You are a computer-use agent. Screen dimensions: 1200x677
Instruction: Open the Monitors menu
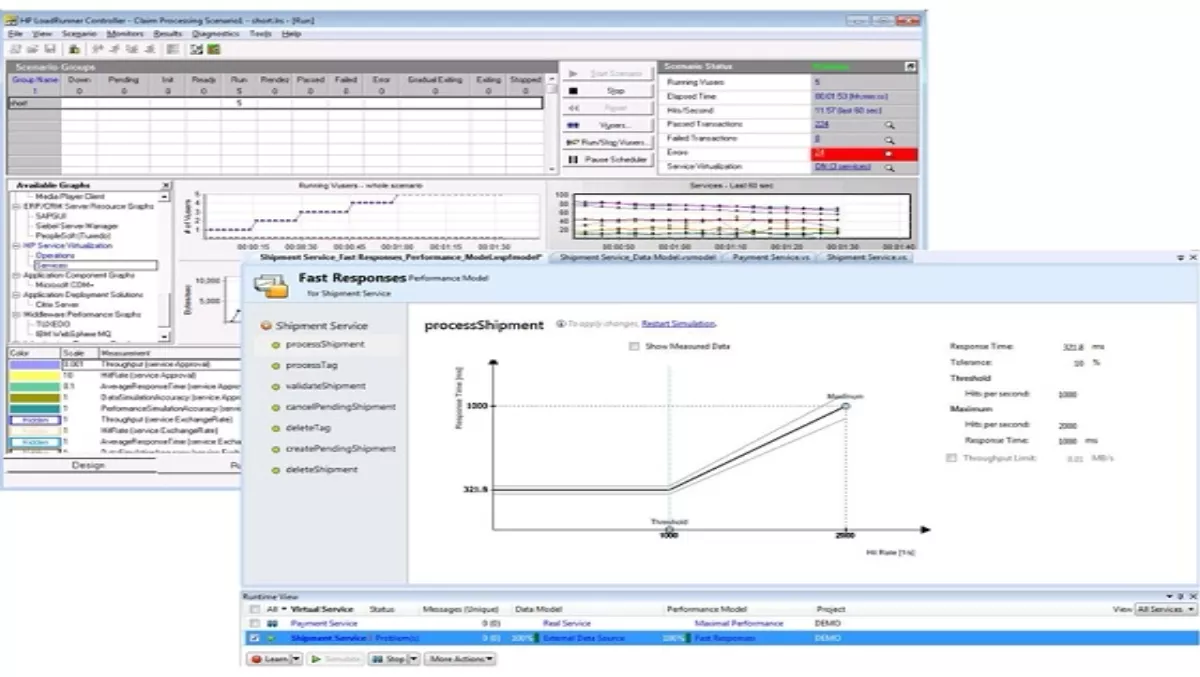[x=125, y=34]
